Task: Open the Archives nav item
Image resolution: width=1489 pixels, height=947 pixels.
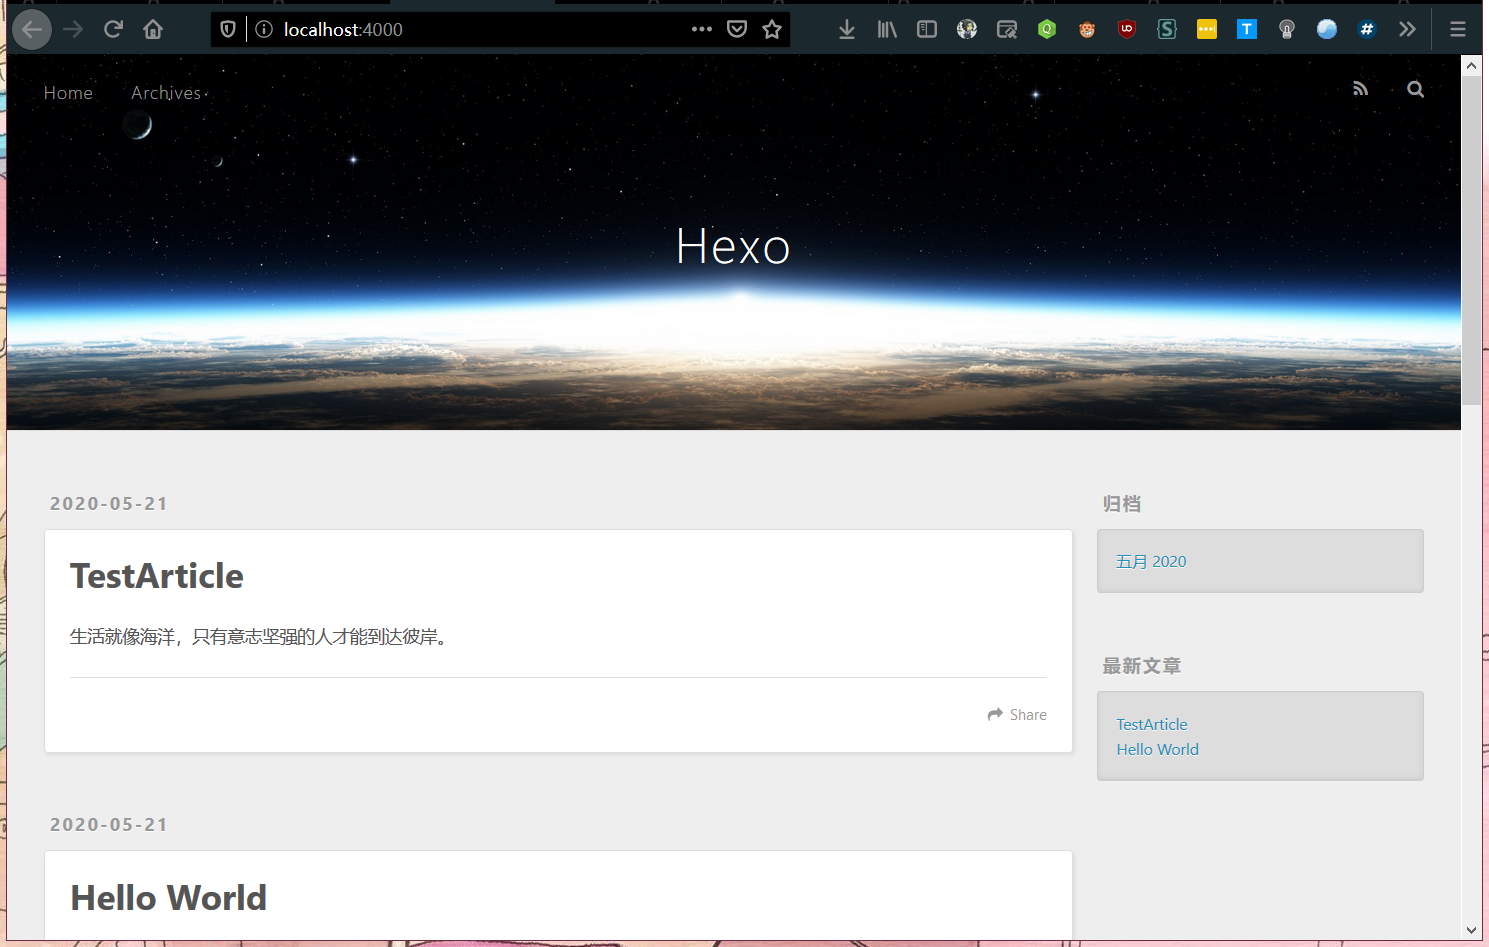Action: [166, 93]
